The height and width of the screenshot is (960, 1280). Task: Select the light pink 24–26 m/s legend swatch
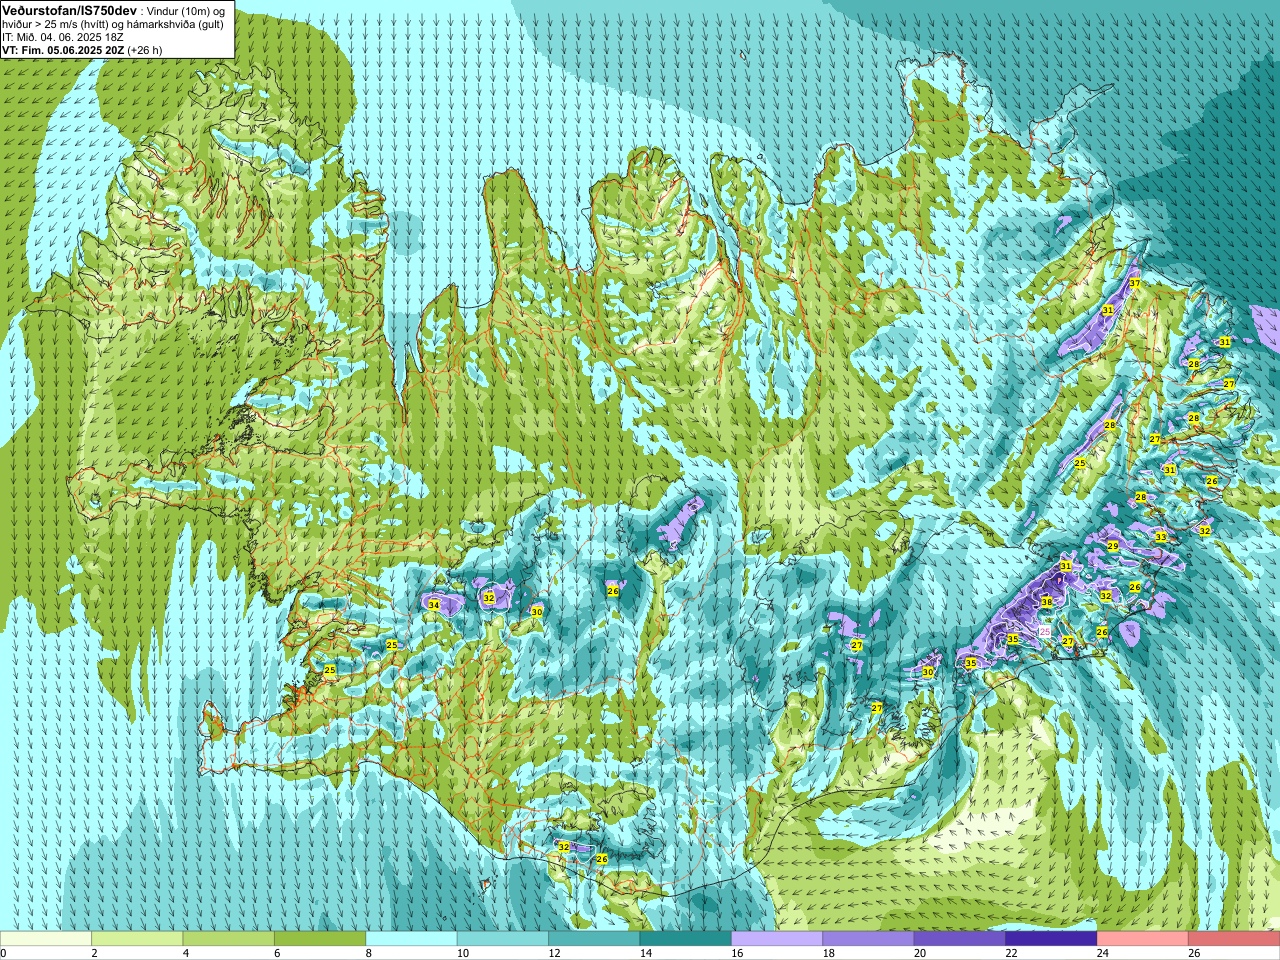tap(1143, 938)
